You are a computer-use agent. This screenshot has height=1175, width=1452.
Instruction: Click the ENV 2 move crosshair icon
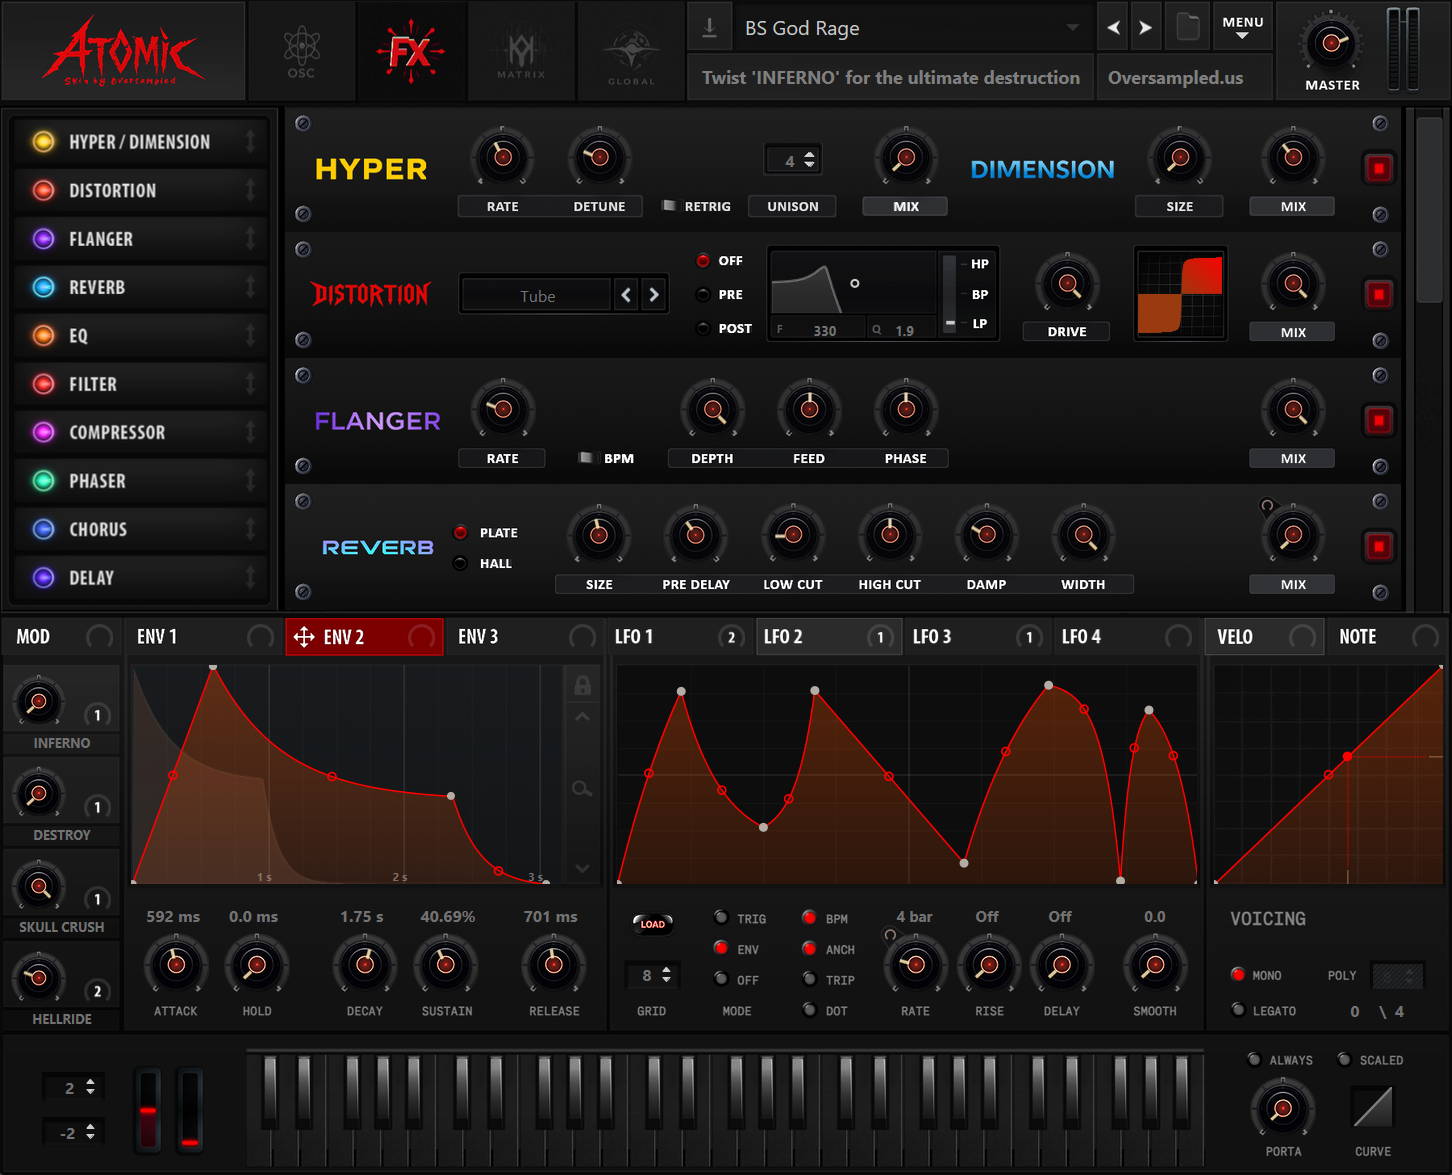(304, 637)
